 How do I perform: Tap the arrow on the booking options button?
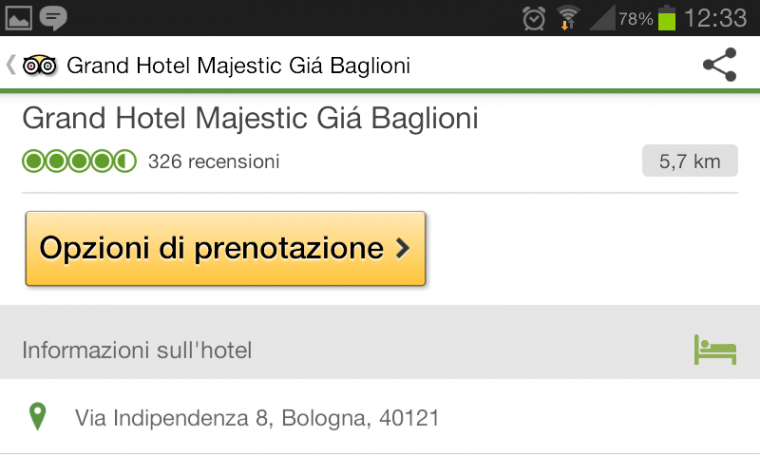[403, 248]
